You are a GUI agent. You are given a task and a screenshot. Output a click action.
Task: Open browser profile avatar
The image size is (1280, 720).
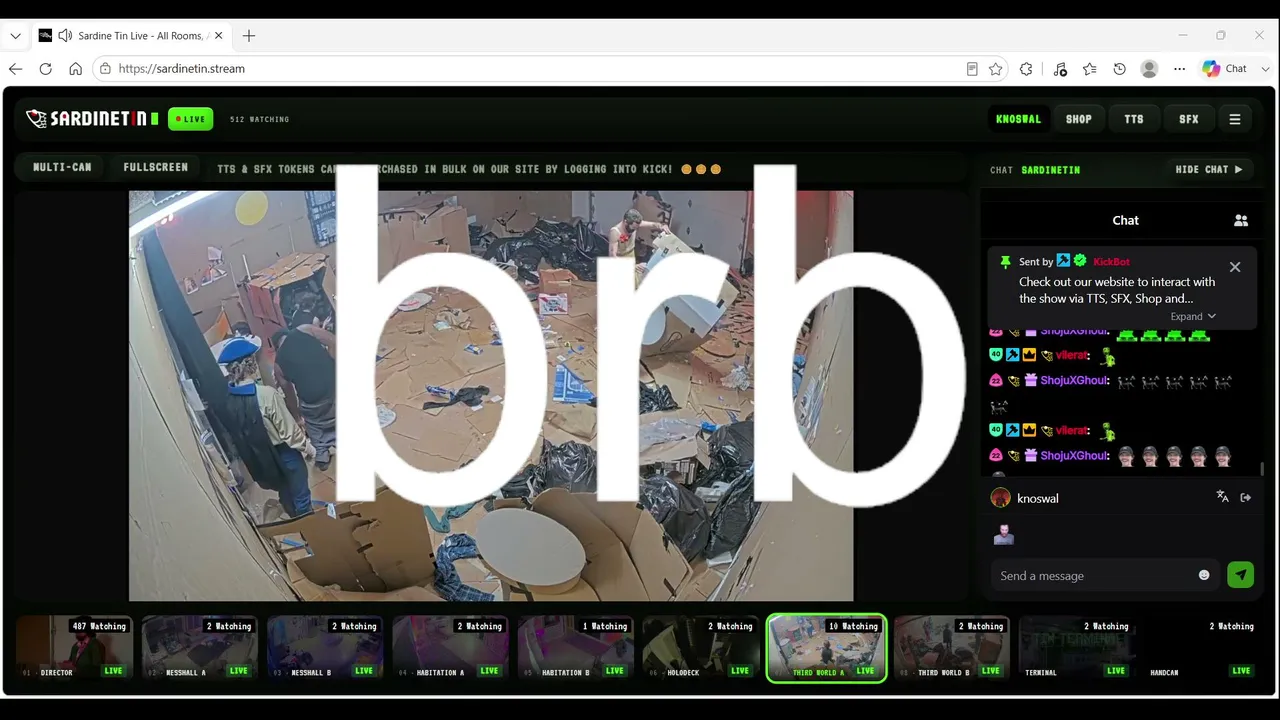tap(1149, 69)
